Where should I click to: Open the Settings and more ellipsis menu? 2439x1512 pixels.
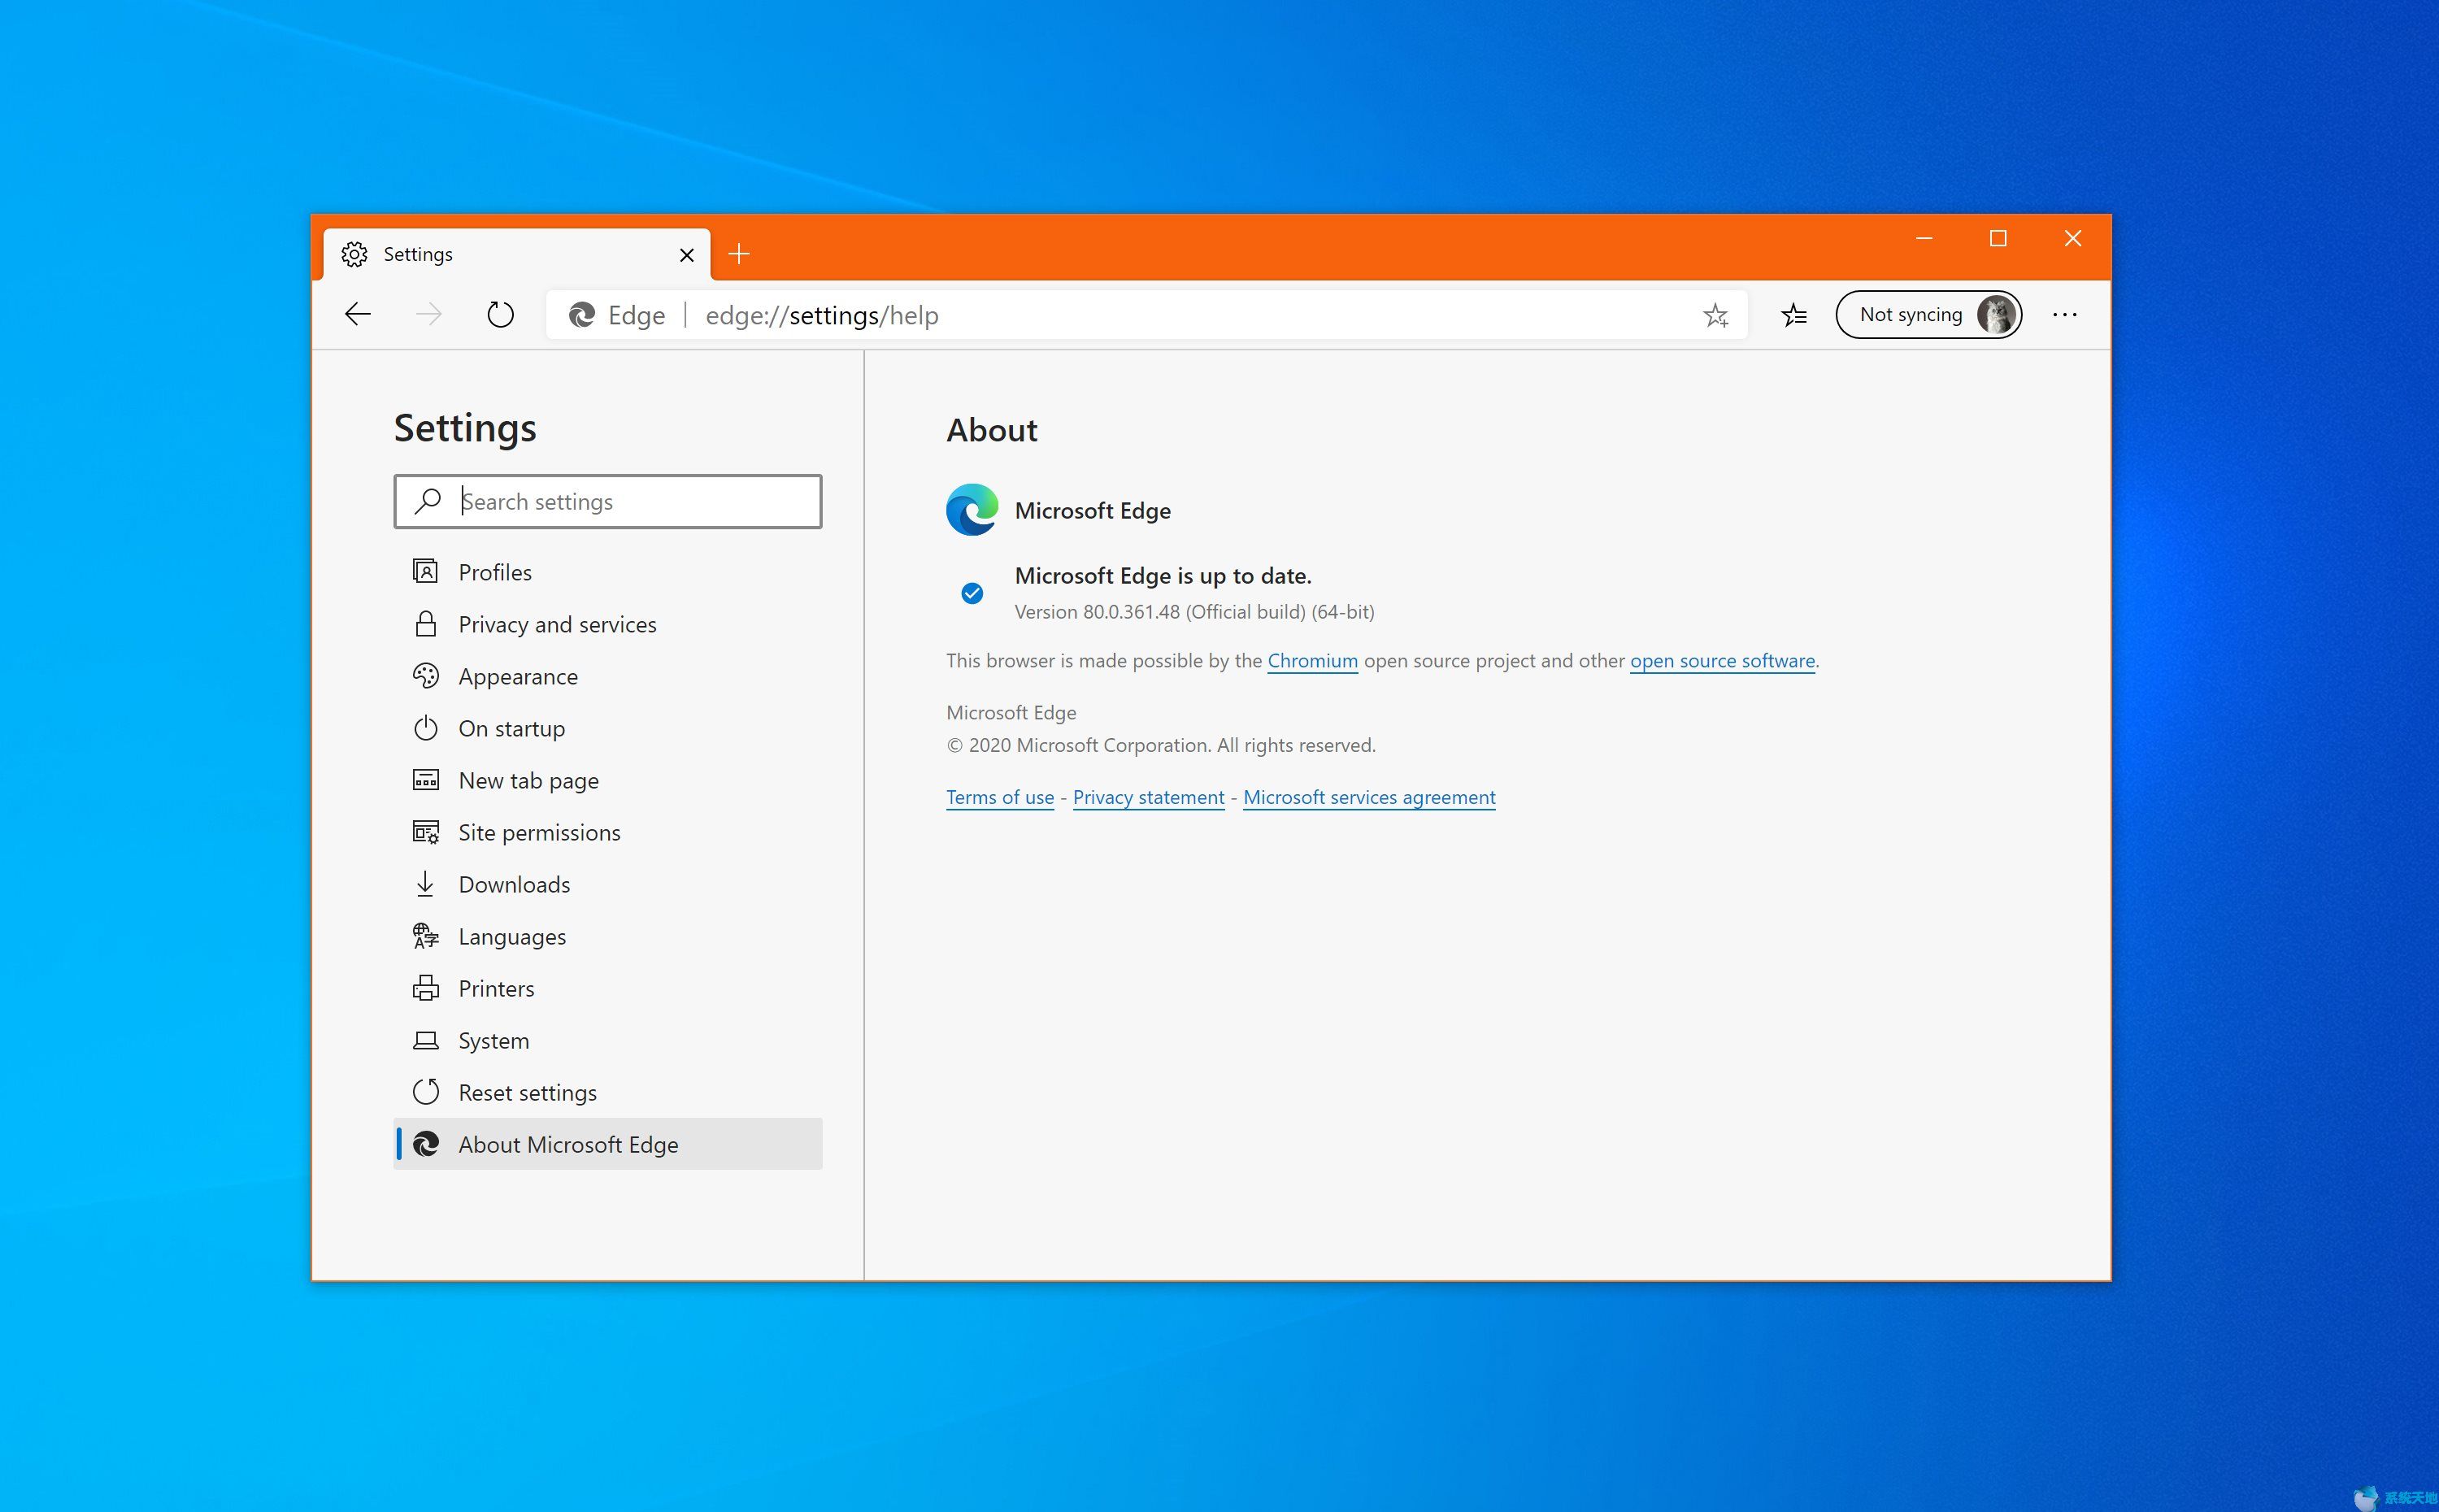(x=2065, y=315)
